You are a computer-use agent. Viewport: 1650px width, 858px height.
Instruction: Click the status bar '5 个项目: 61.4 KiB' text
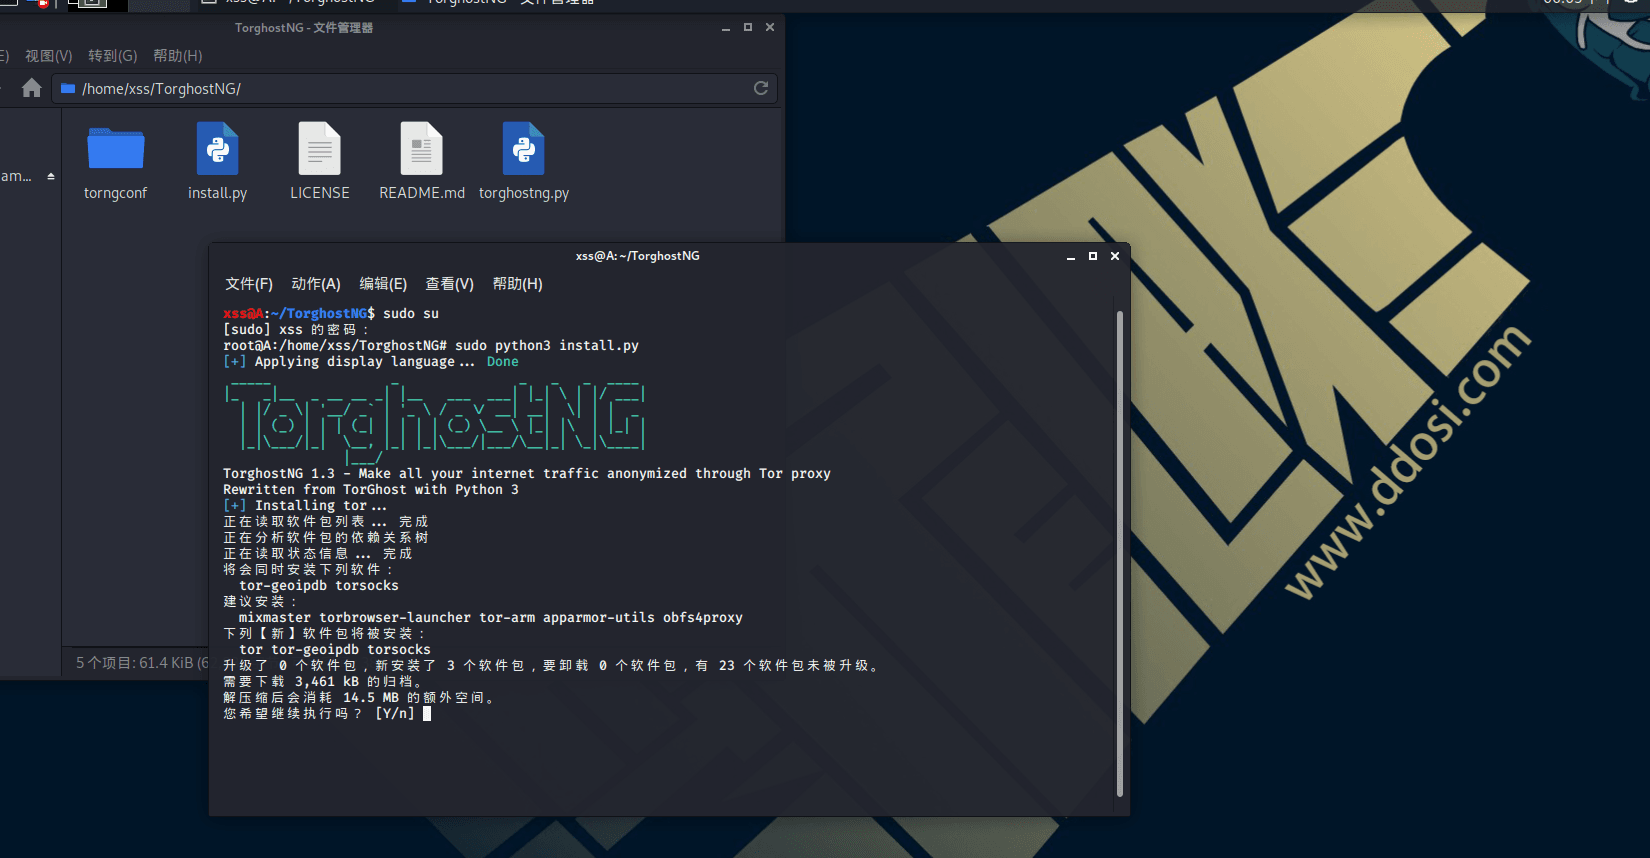[142, 663]
